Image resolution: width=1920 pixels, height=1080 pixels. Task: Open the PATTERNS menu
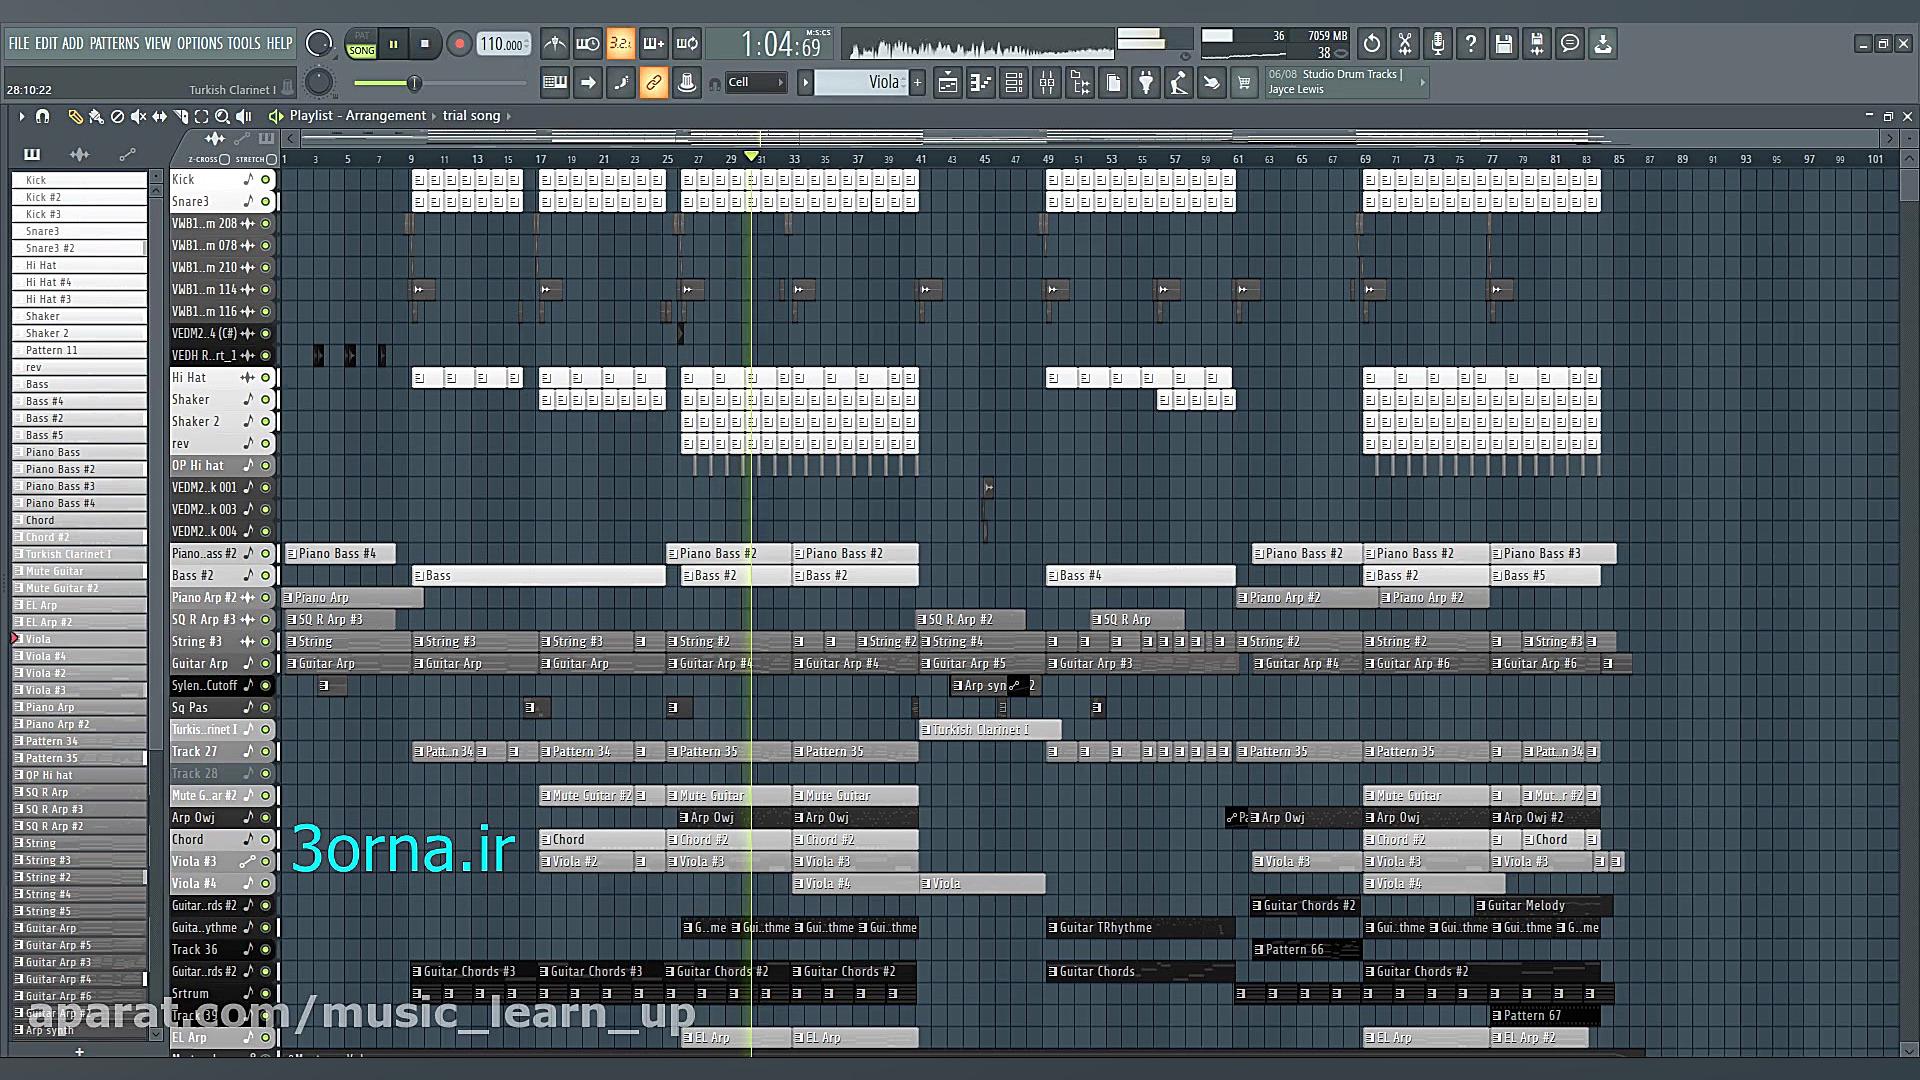click(x=114, y=43)
